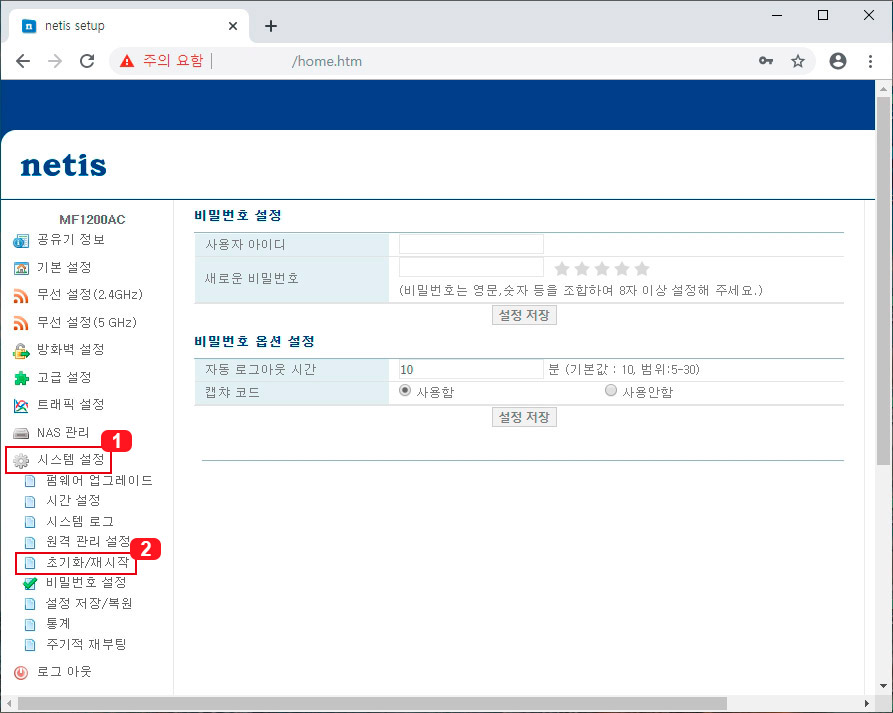Click the 설정 저장/복원 page icon
This screenshot has height=713, width=893.
[30, 604]
